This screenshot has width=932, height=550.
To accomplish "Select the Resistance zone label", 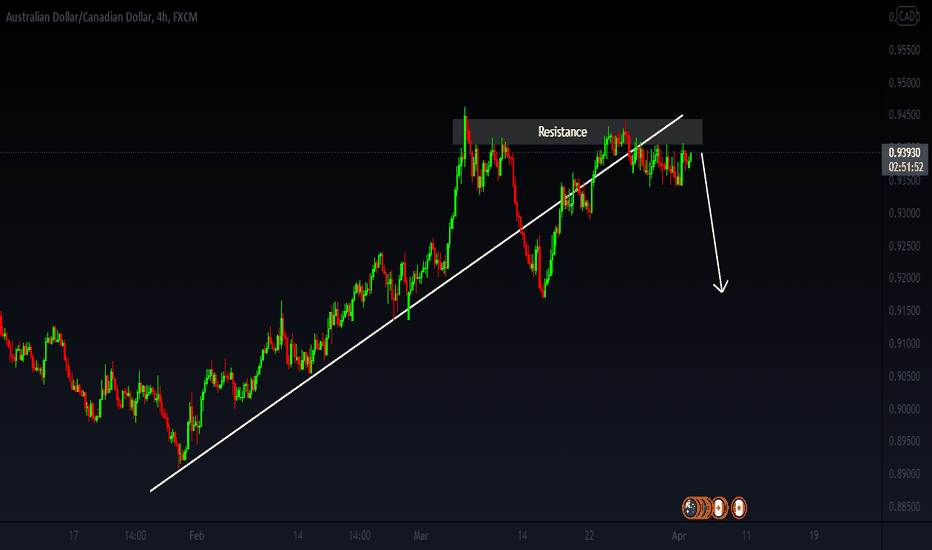I will pyautogui.click(x=562, y=131).
